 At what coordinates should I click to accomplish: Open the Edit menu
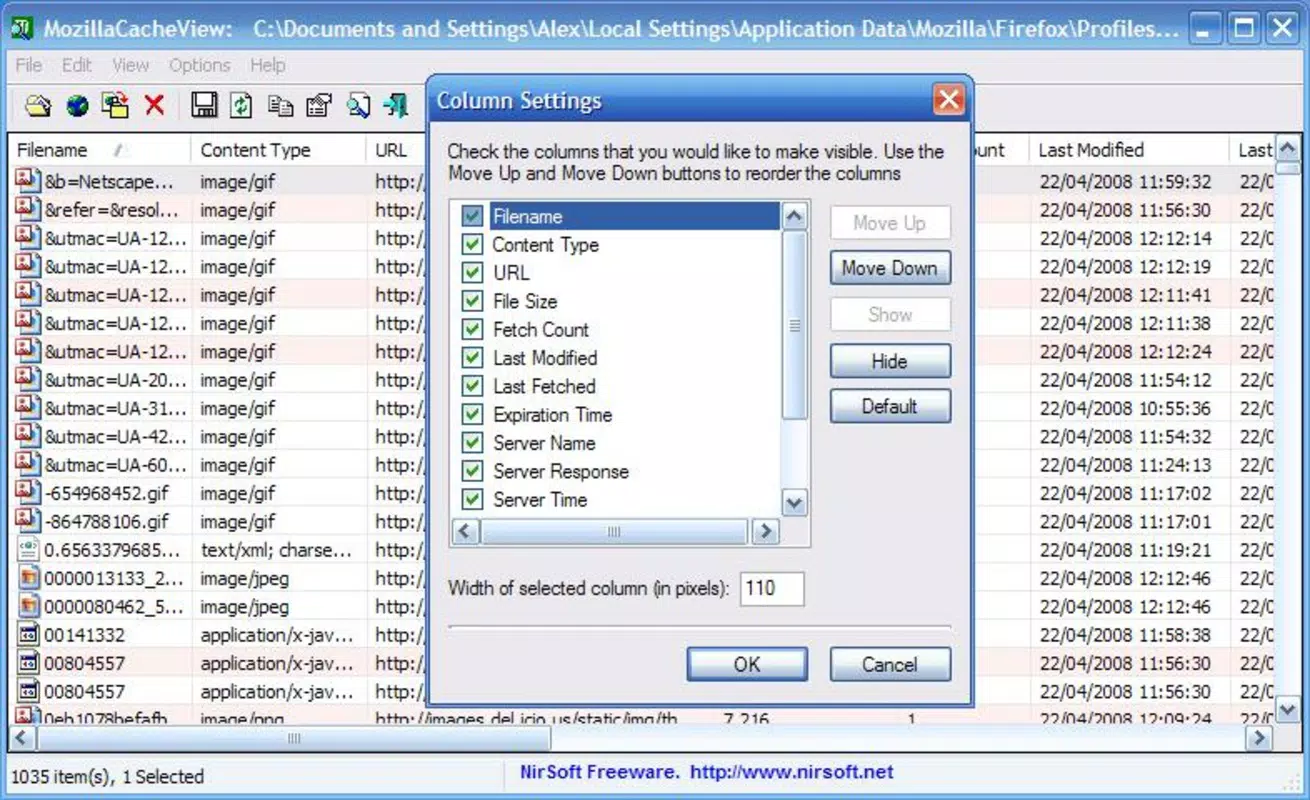(77, 66)
